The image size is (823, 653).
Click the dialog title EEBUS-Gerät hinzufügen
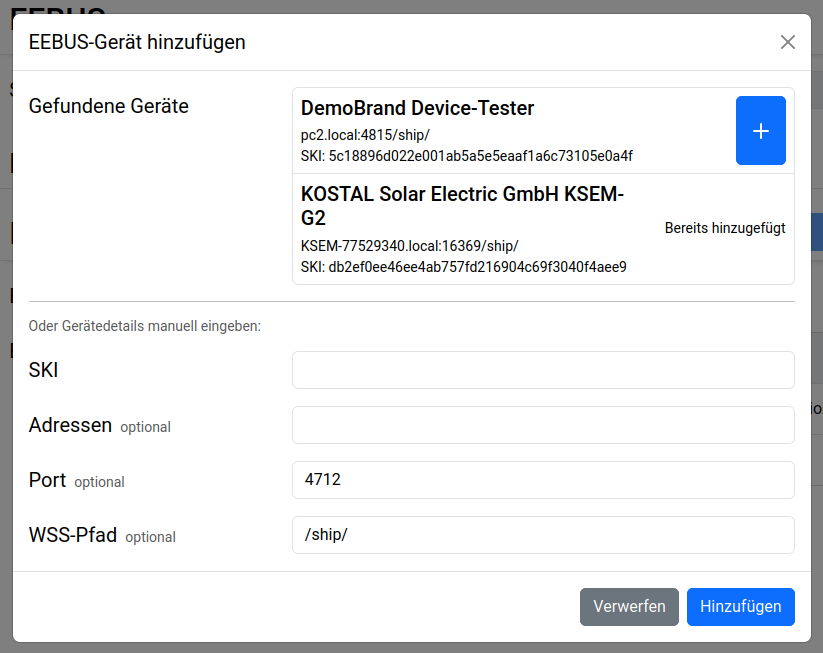[137, 42]
